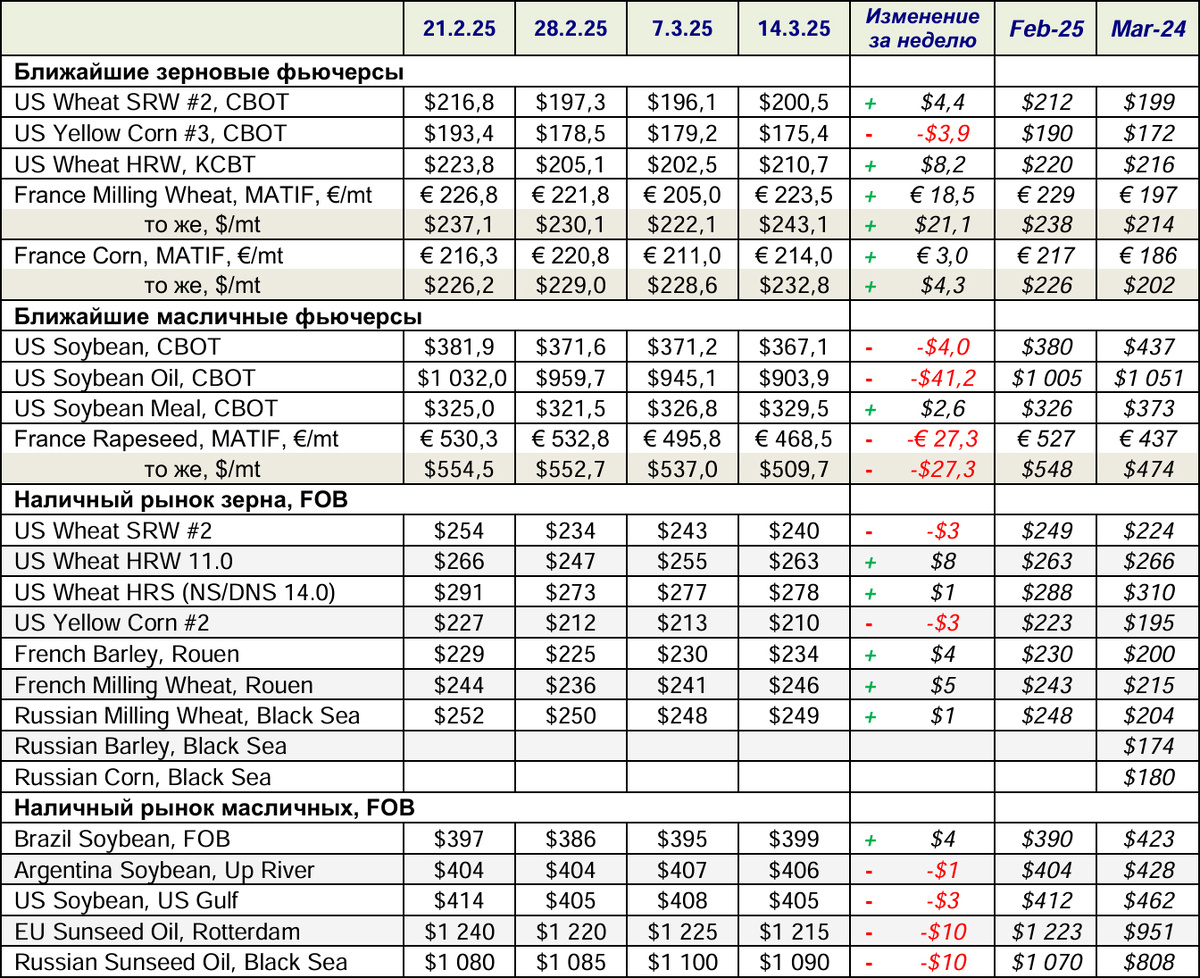Select the Russian Corn, Black Sea label

point(143,777)
